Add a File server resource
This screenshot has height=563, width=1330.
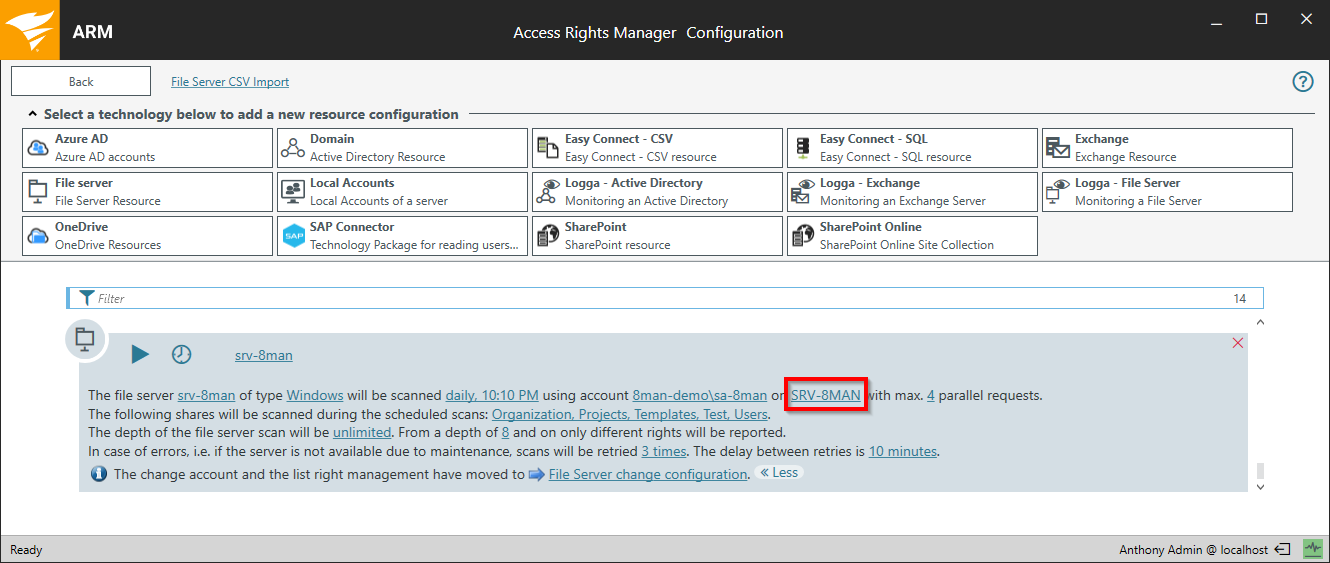(x=147, y=192)
